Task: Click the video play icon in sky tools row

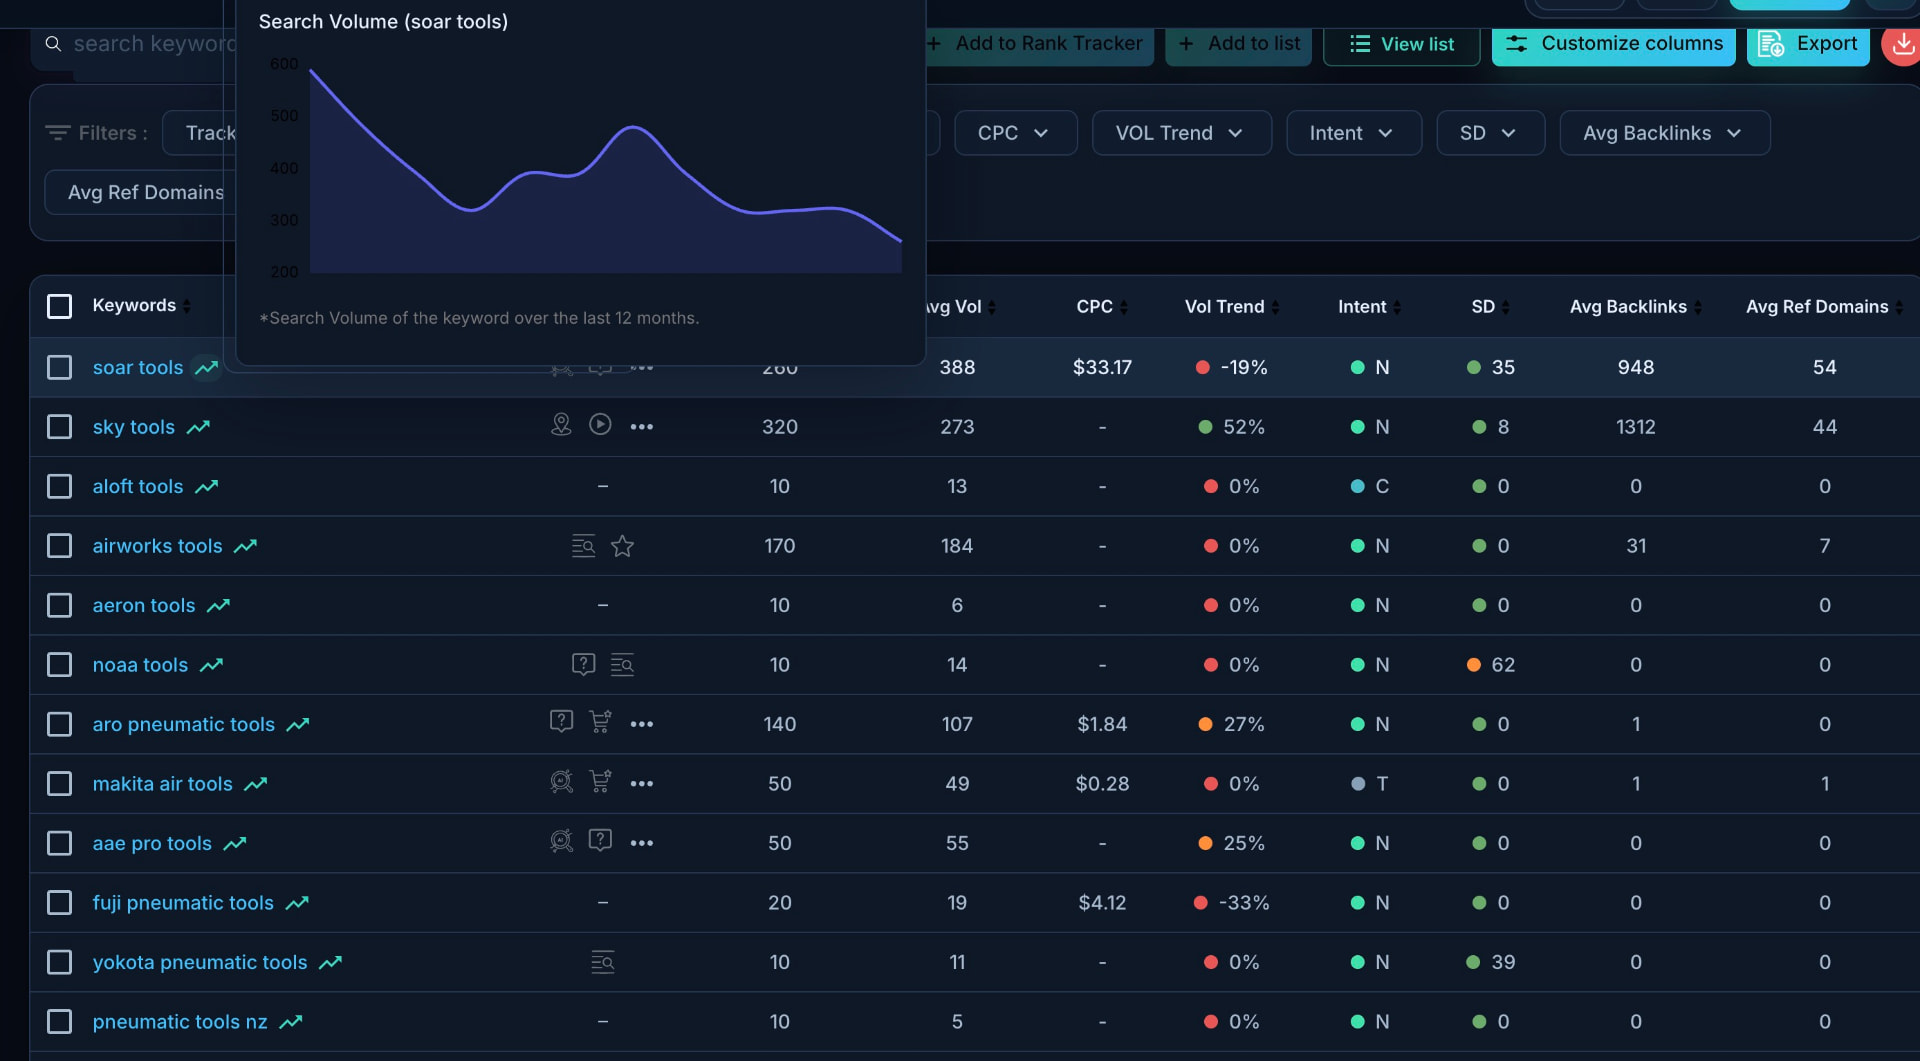Action: tap(600, 424)
